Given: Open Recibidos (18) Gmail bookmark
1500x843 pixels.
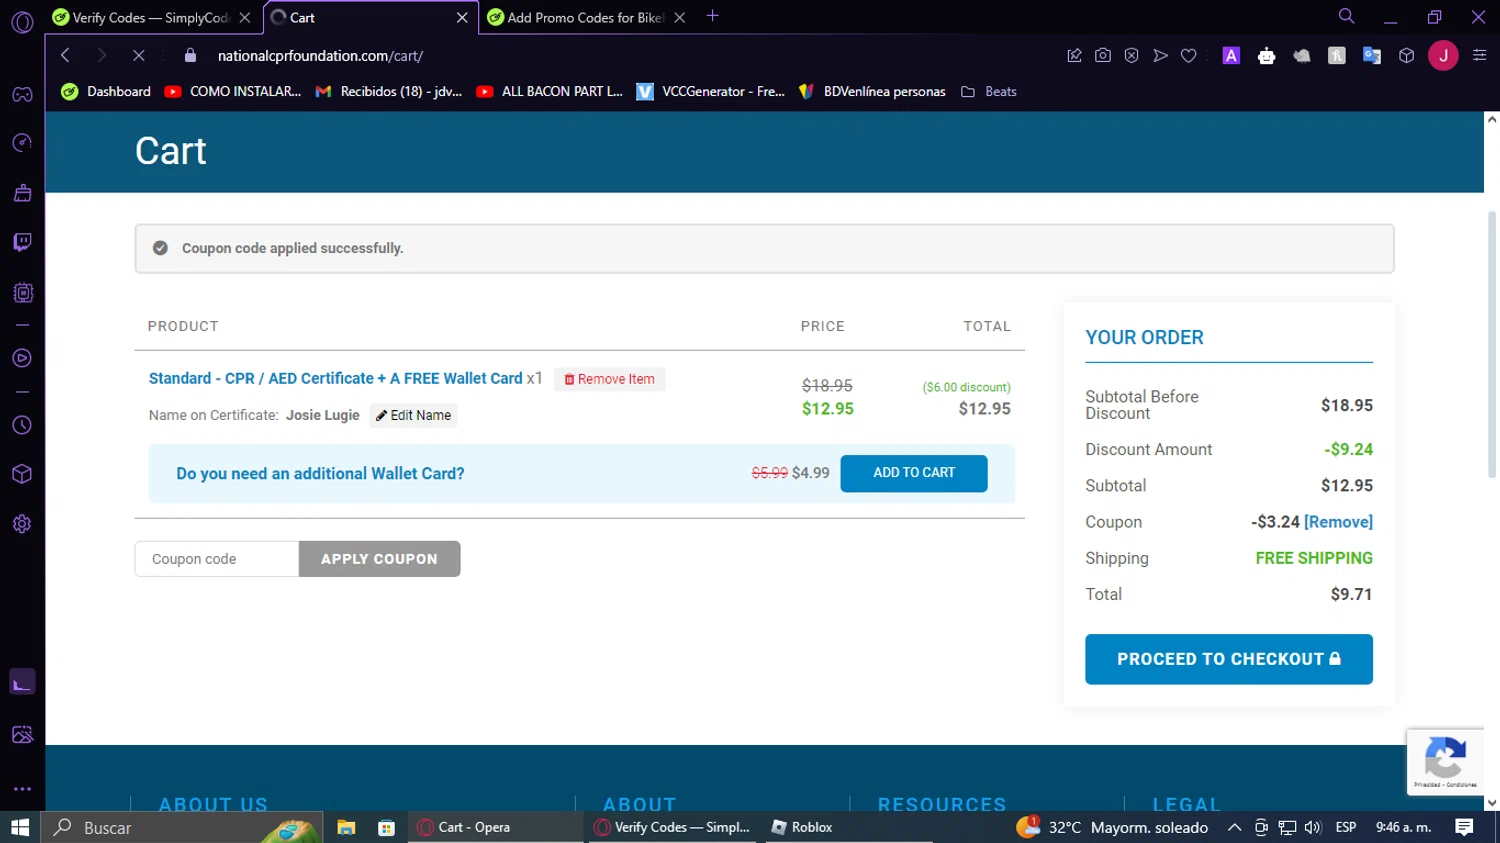Looking at the screenshot, I should (x=388, y=91).
